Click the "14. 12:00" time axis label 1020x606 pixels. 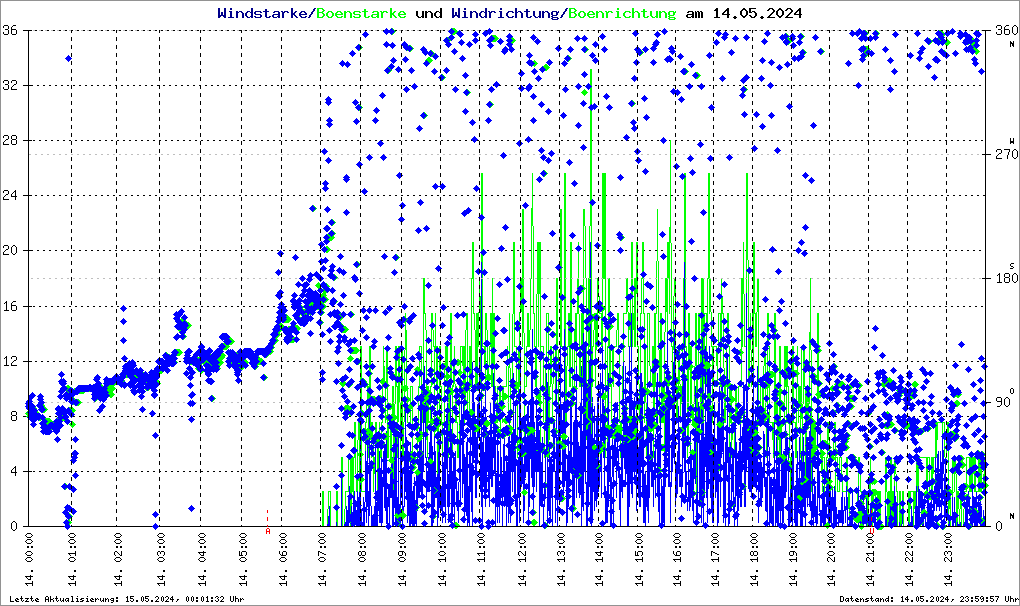click(x=523, y=562)
